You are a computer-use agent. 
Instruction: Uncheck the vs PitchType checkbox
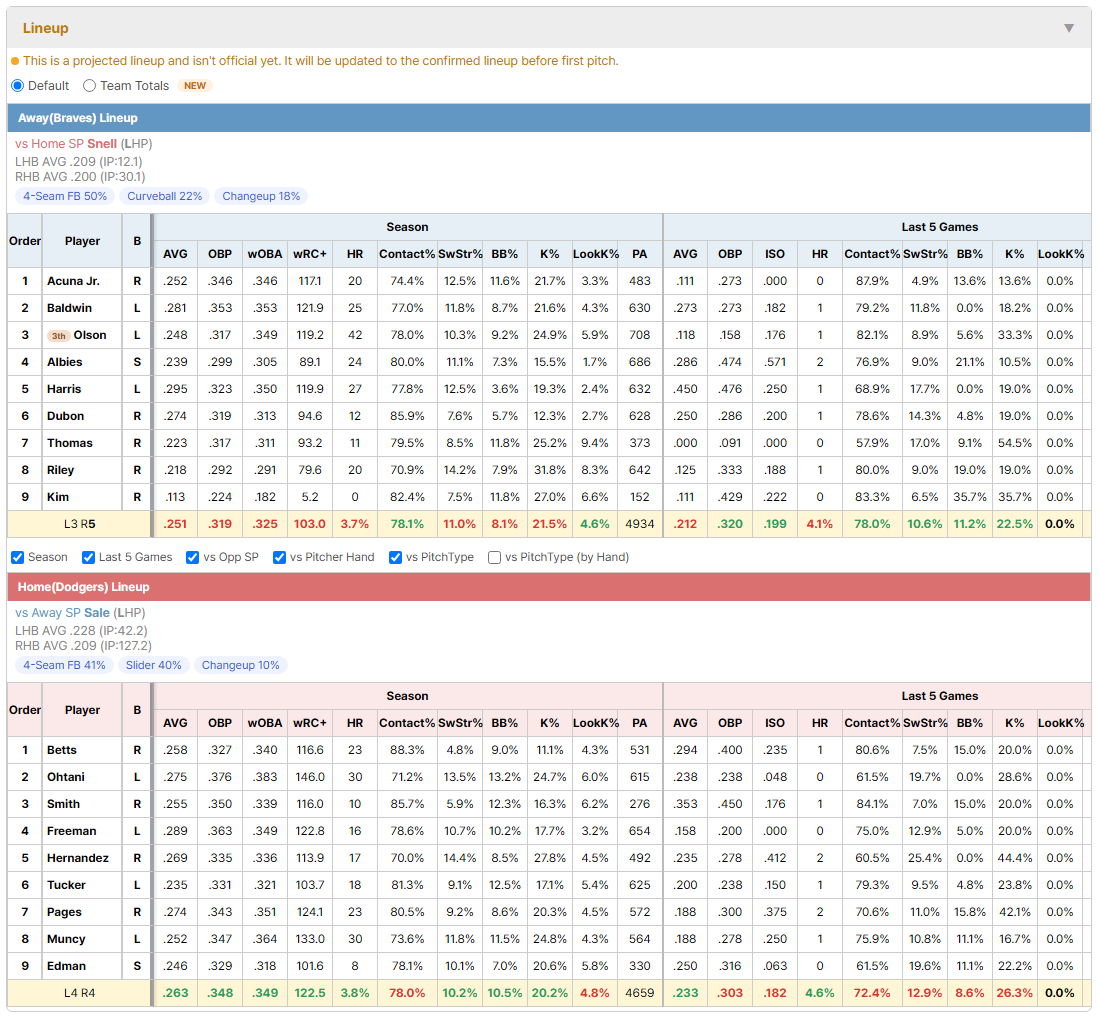click(396, 557)
